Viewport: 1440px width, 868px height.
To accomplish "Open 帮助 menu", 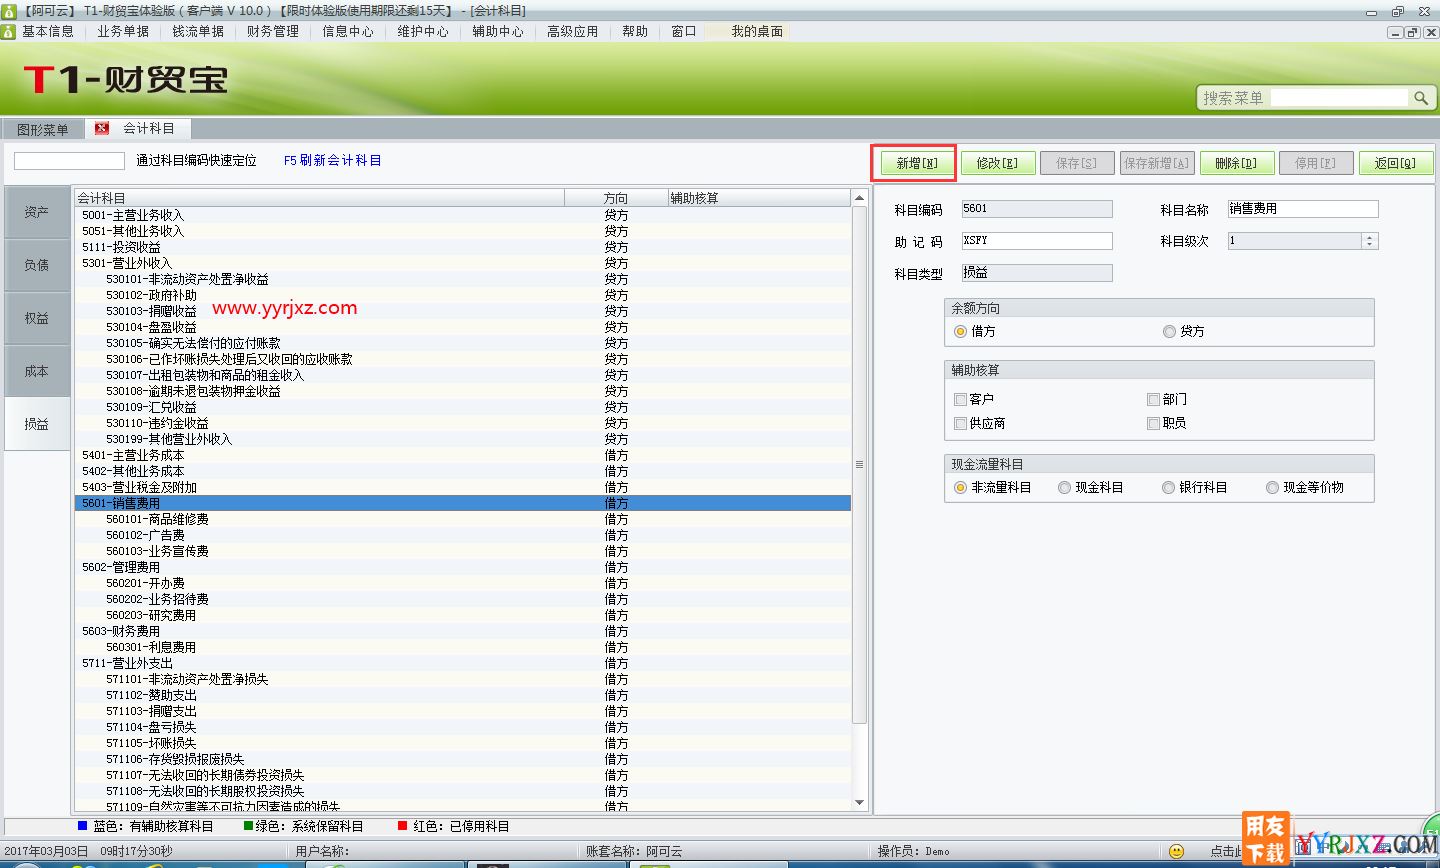I will [x=635, y=31].
